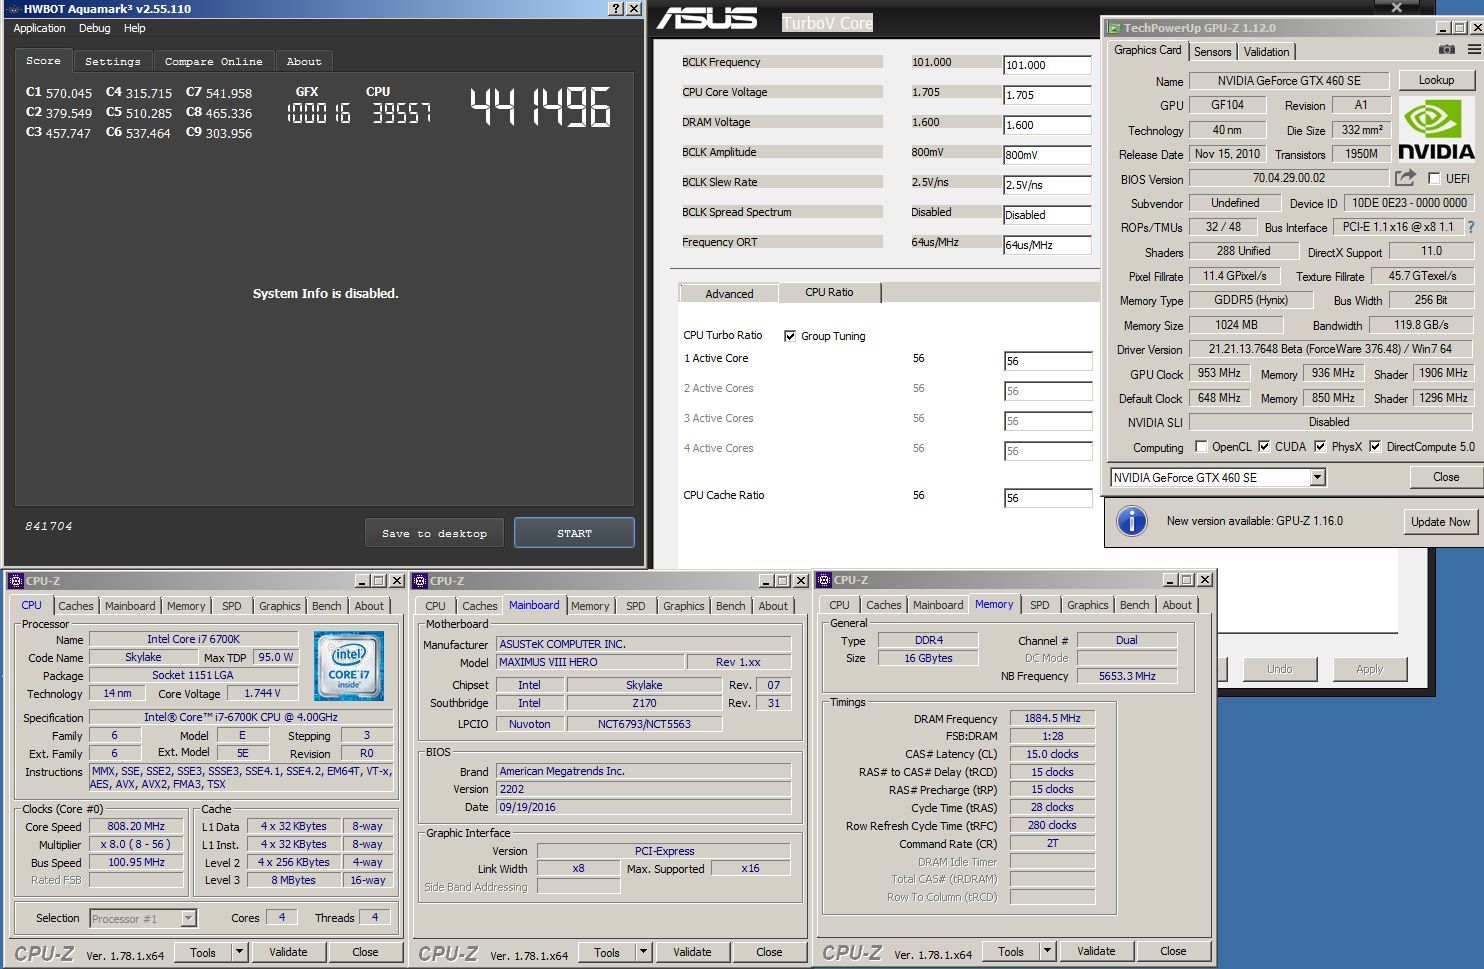The image size is (1484, 969).
Task: Toggle CUDA checkbox
Action: tap(1264, 447)
